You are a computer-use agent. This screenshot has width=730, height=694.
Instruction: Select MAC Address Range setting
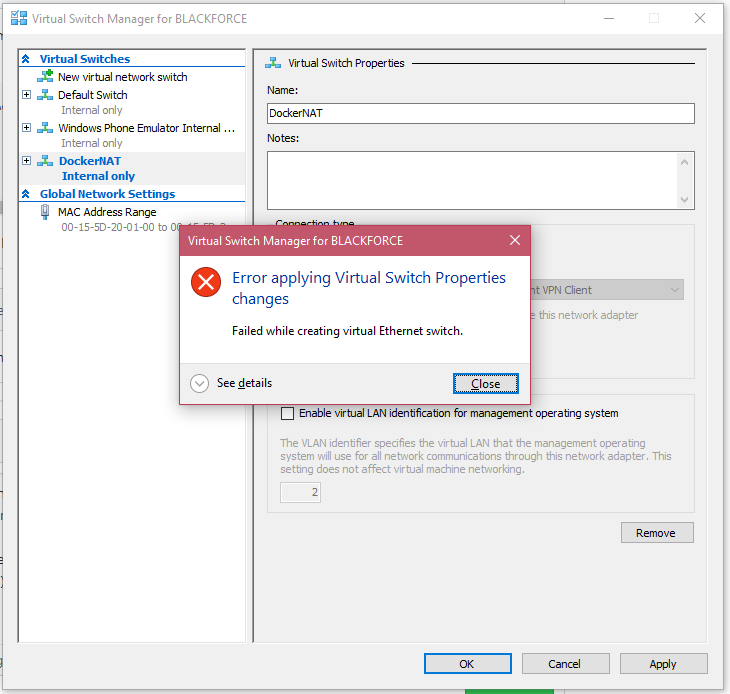click(x=107, y=212)
